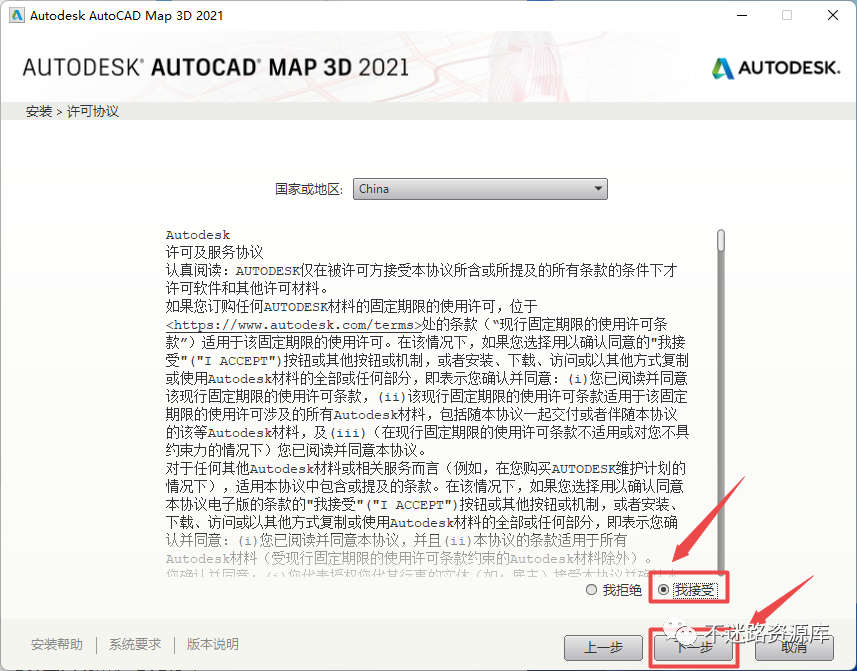Click the 许可协议 breadcrumb text

[x=93, y=111]
